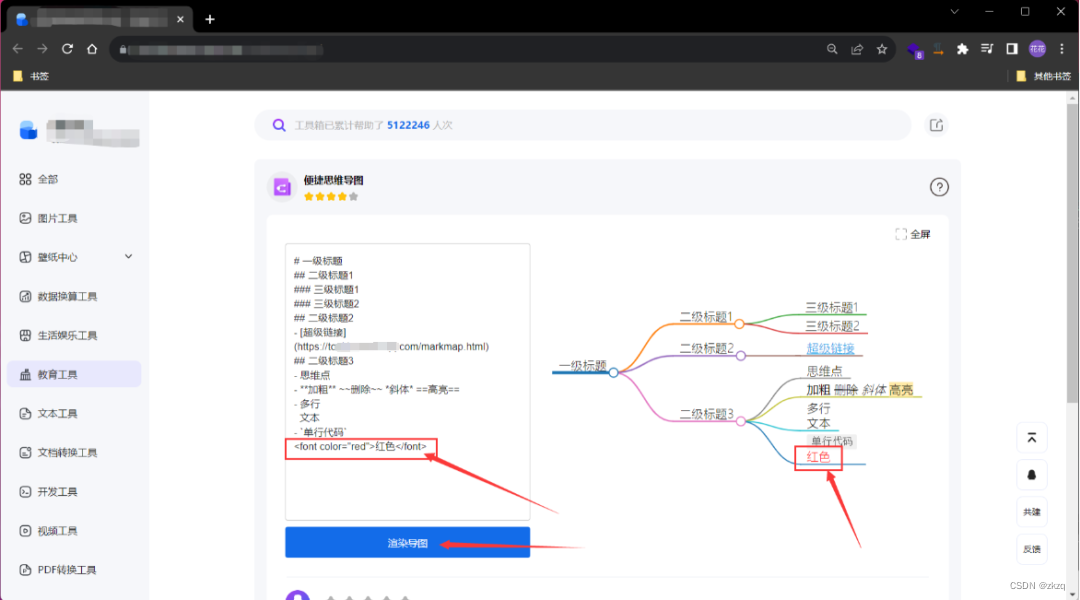The image size is (1080, 600).
Task: Click the purple extension icon with badge
Action: (x=914, y=50)
